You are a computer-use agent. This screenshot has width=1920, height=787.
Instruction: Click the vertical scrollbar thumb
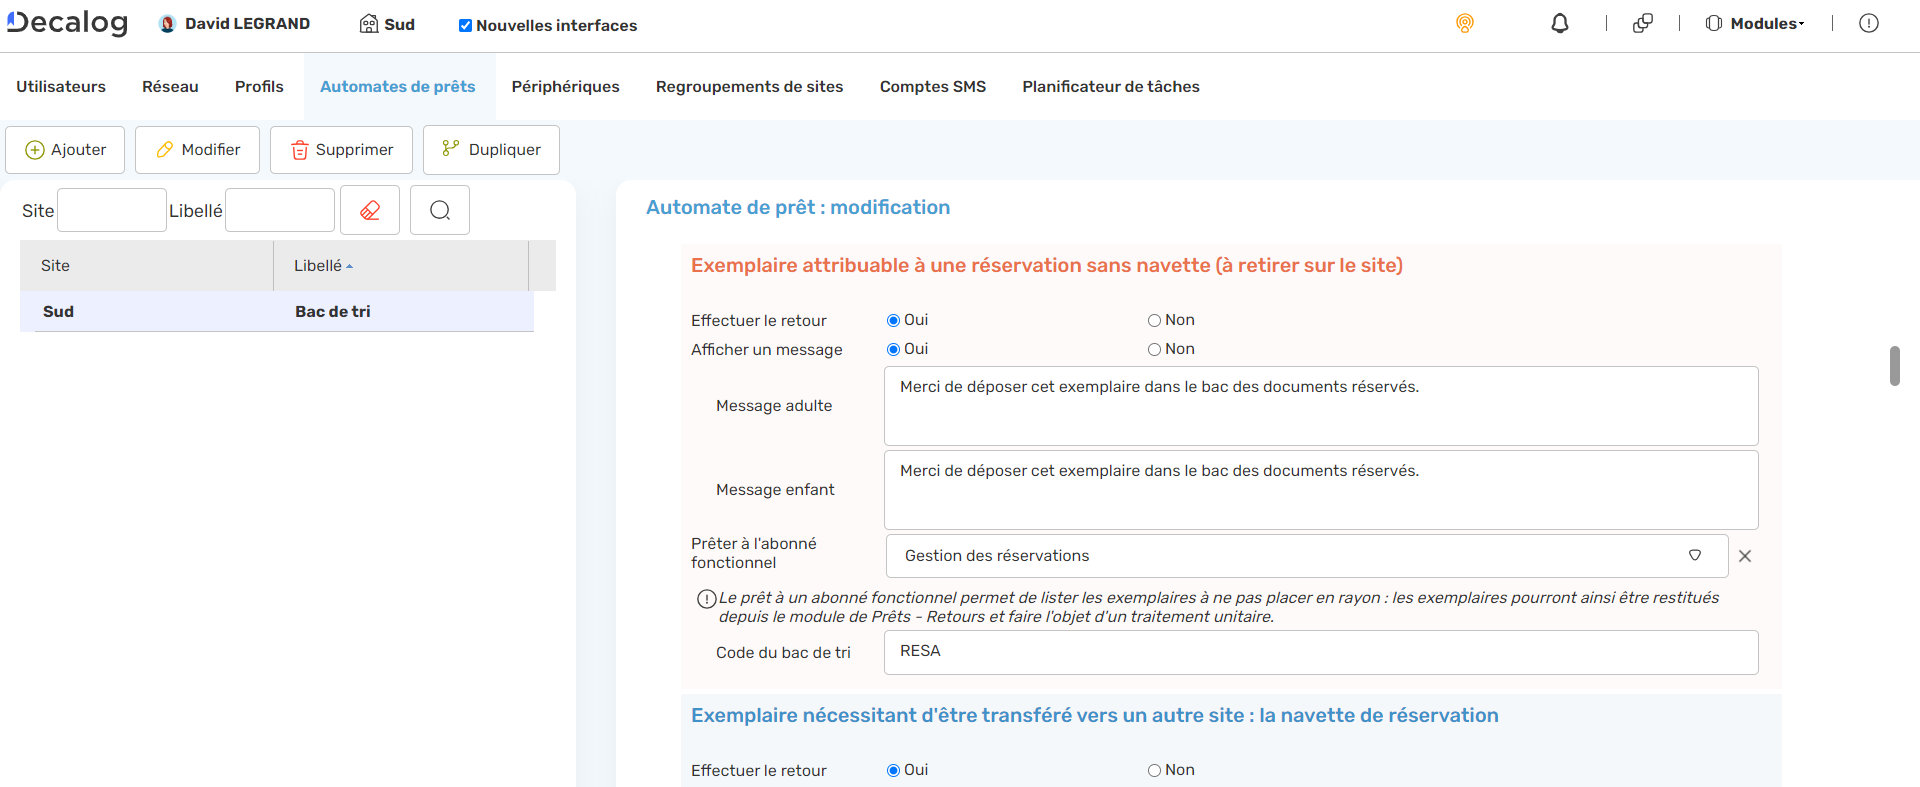coord(1894,366)
